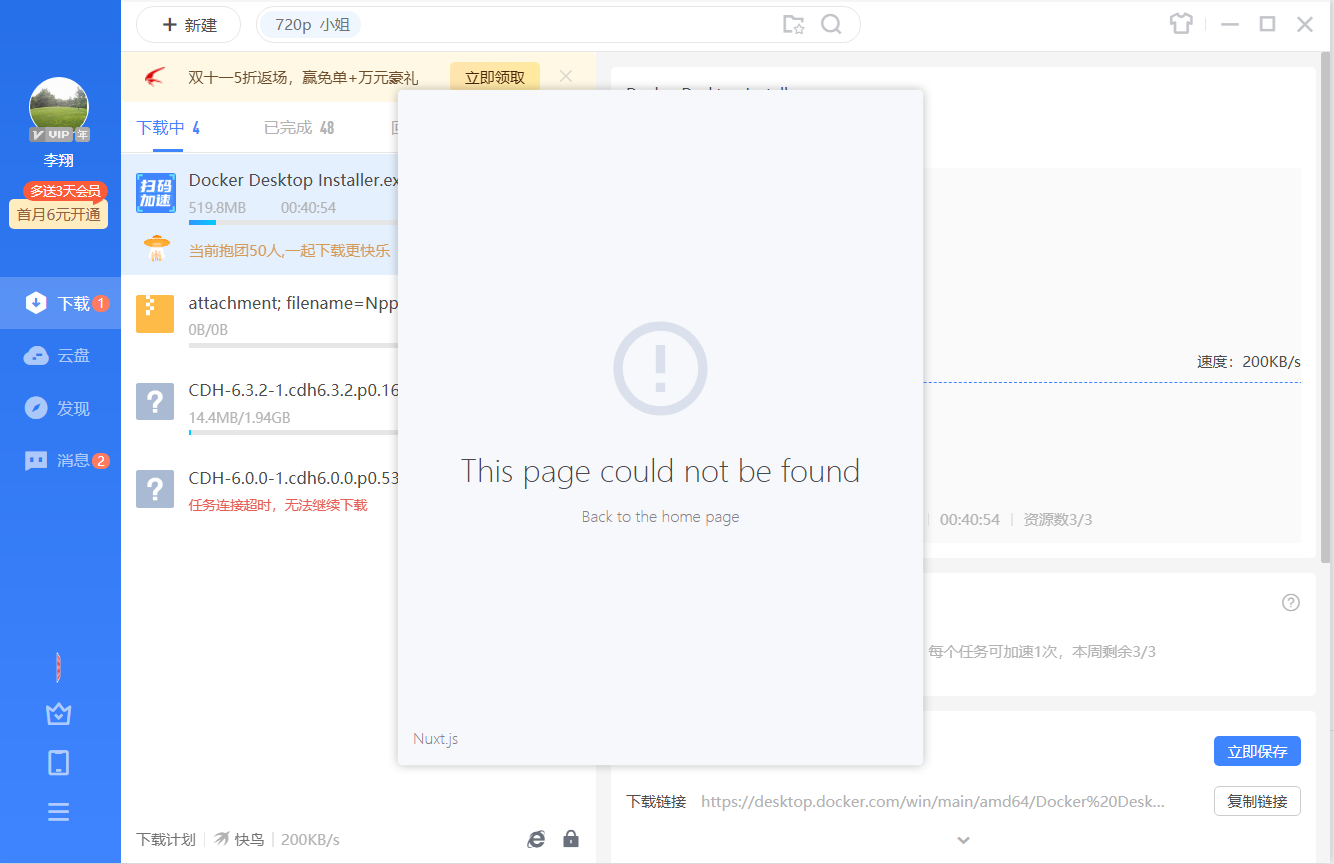Screen dimensions: 1334x864
Task: Click the 新建 new task button
Action: click(188, 25)
